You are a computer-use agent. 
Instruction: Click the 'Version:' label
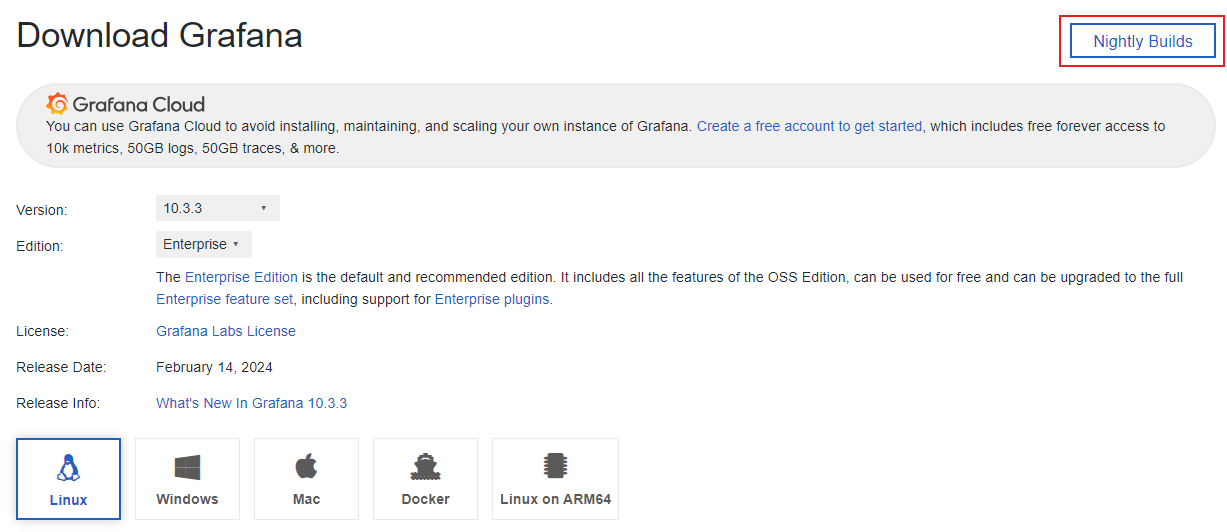coord(42,210)
